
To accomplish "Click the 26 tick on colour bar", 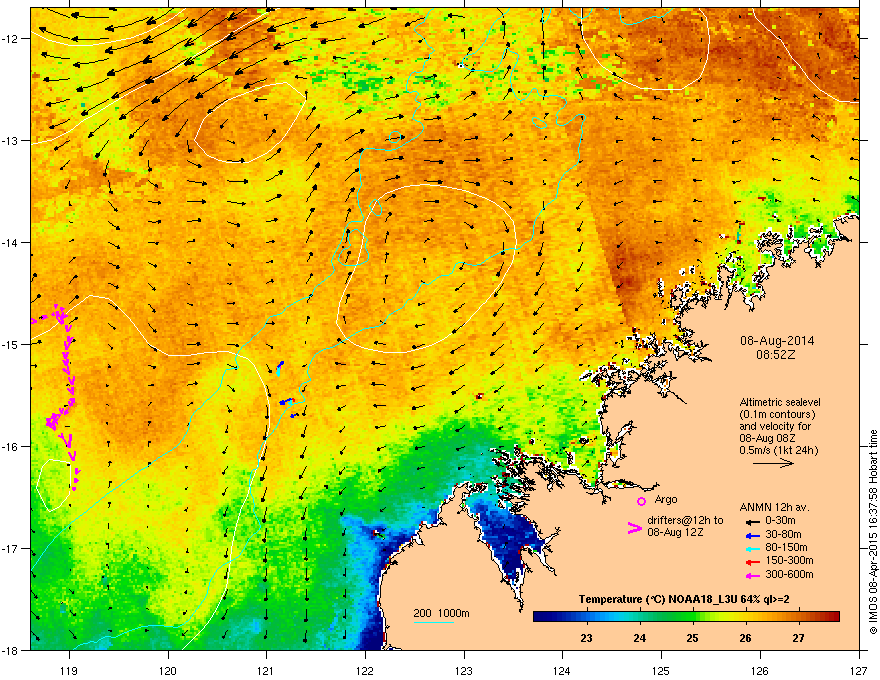I will (745, 638).
